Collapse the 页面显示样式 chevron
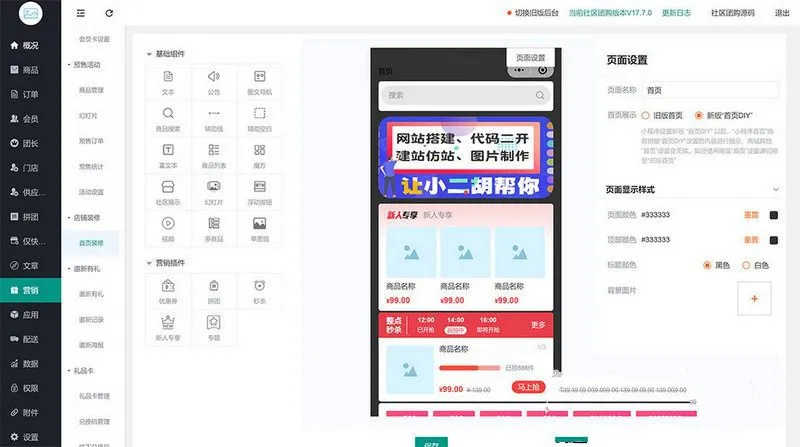This screenshot has width=800, height=447. point(776,189)
